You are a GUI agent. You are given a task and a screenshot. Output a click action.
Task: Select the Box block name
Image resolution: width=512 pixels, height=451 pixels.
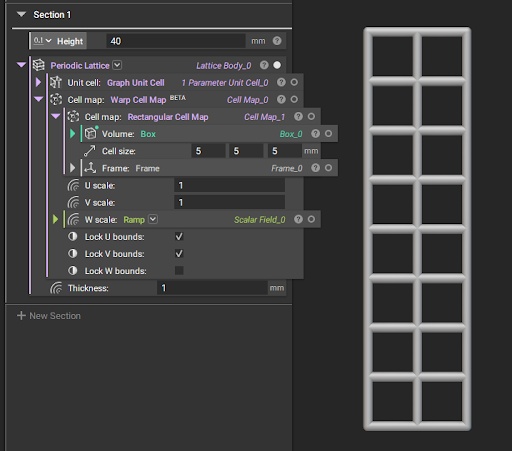pos(148,134)
